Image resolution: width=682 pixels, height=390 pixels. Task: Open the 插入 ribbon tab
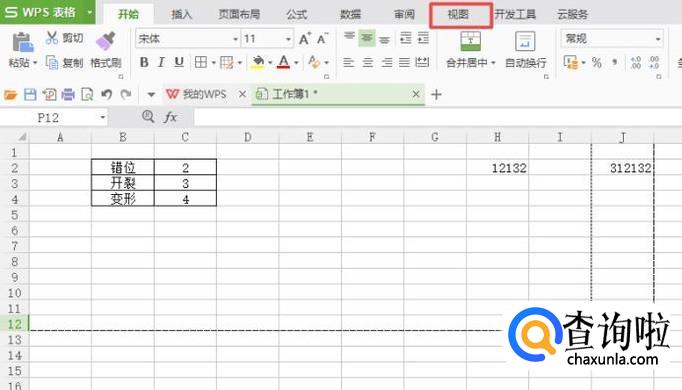click(182, 14)
